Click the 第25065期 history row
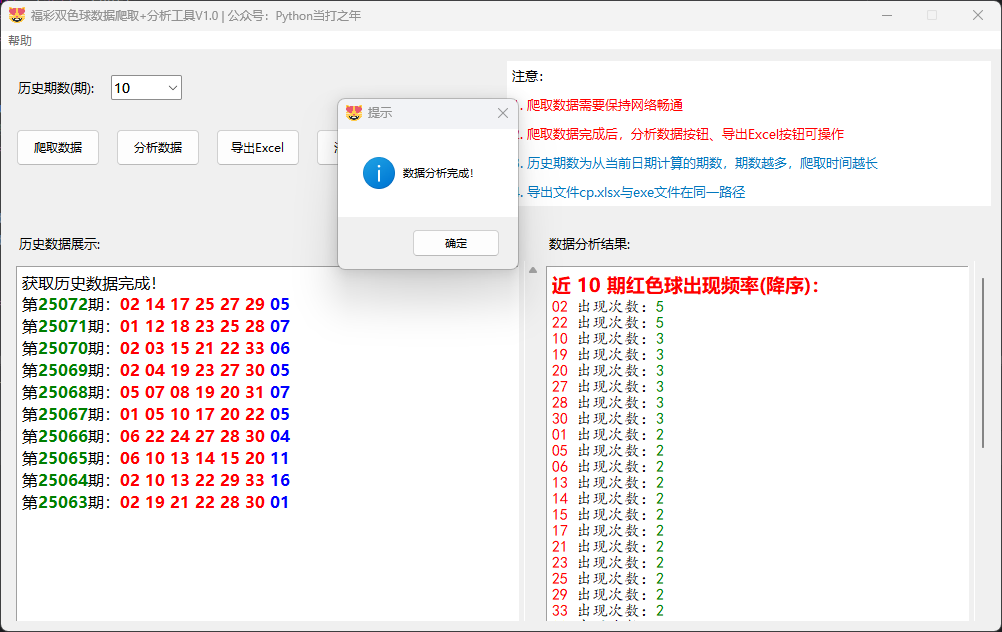 click(x=156, y=458)
